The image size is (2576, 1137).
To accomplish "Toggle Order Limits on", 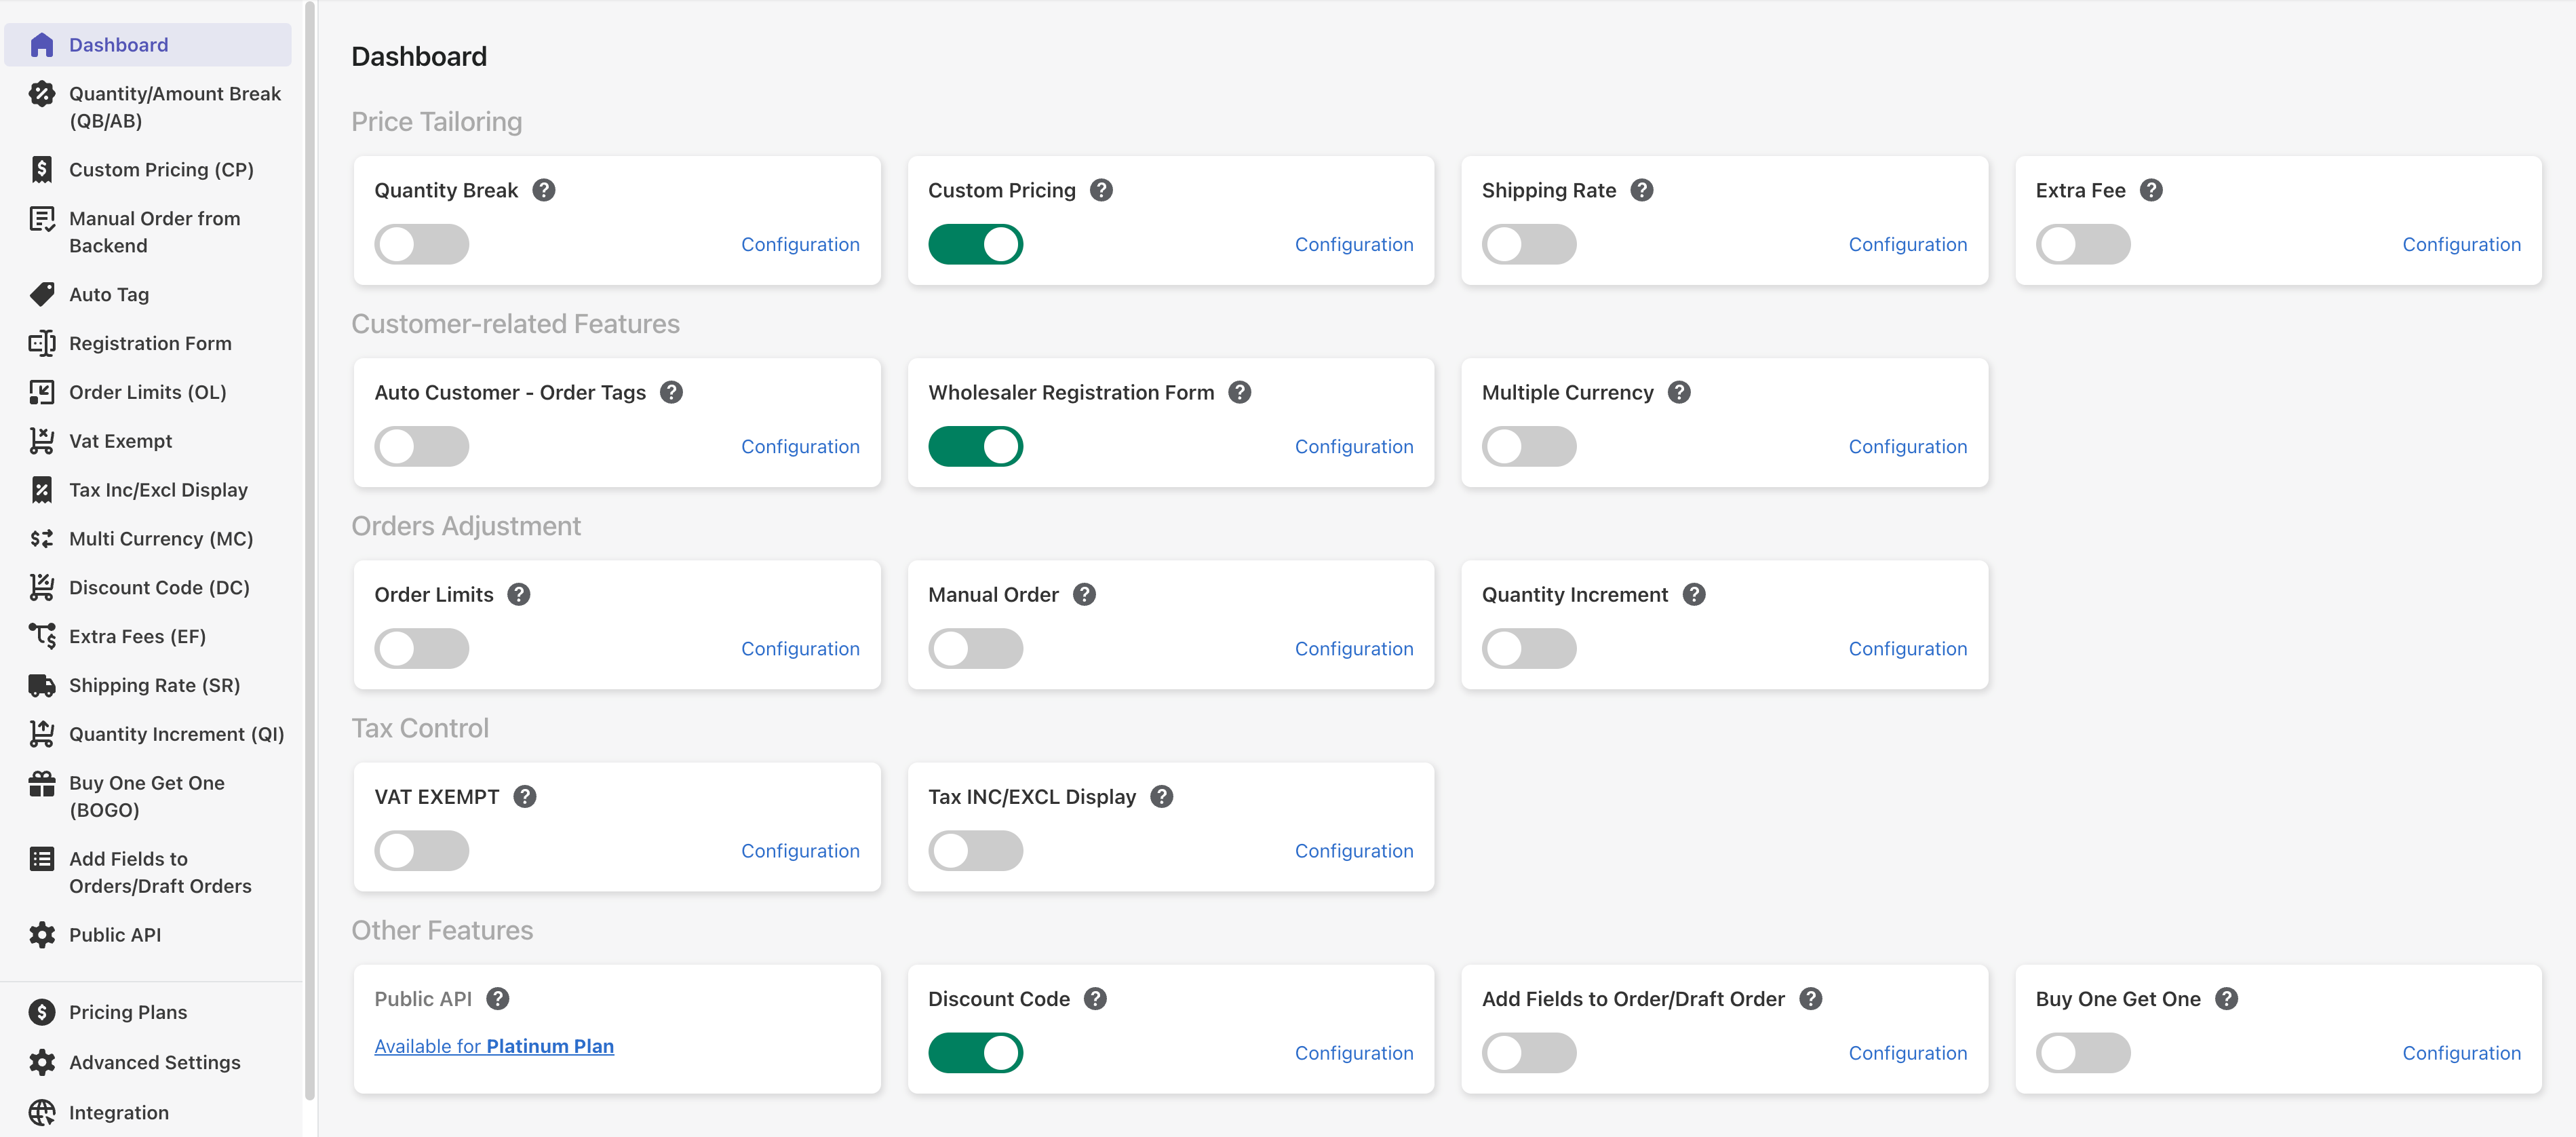I will tap(422, 648).
